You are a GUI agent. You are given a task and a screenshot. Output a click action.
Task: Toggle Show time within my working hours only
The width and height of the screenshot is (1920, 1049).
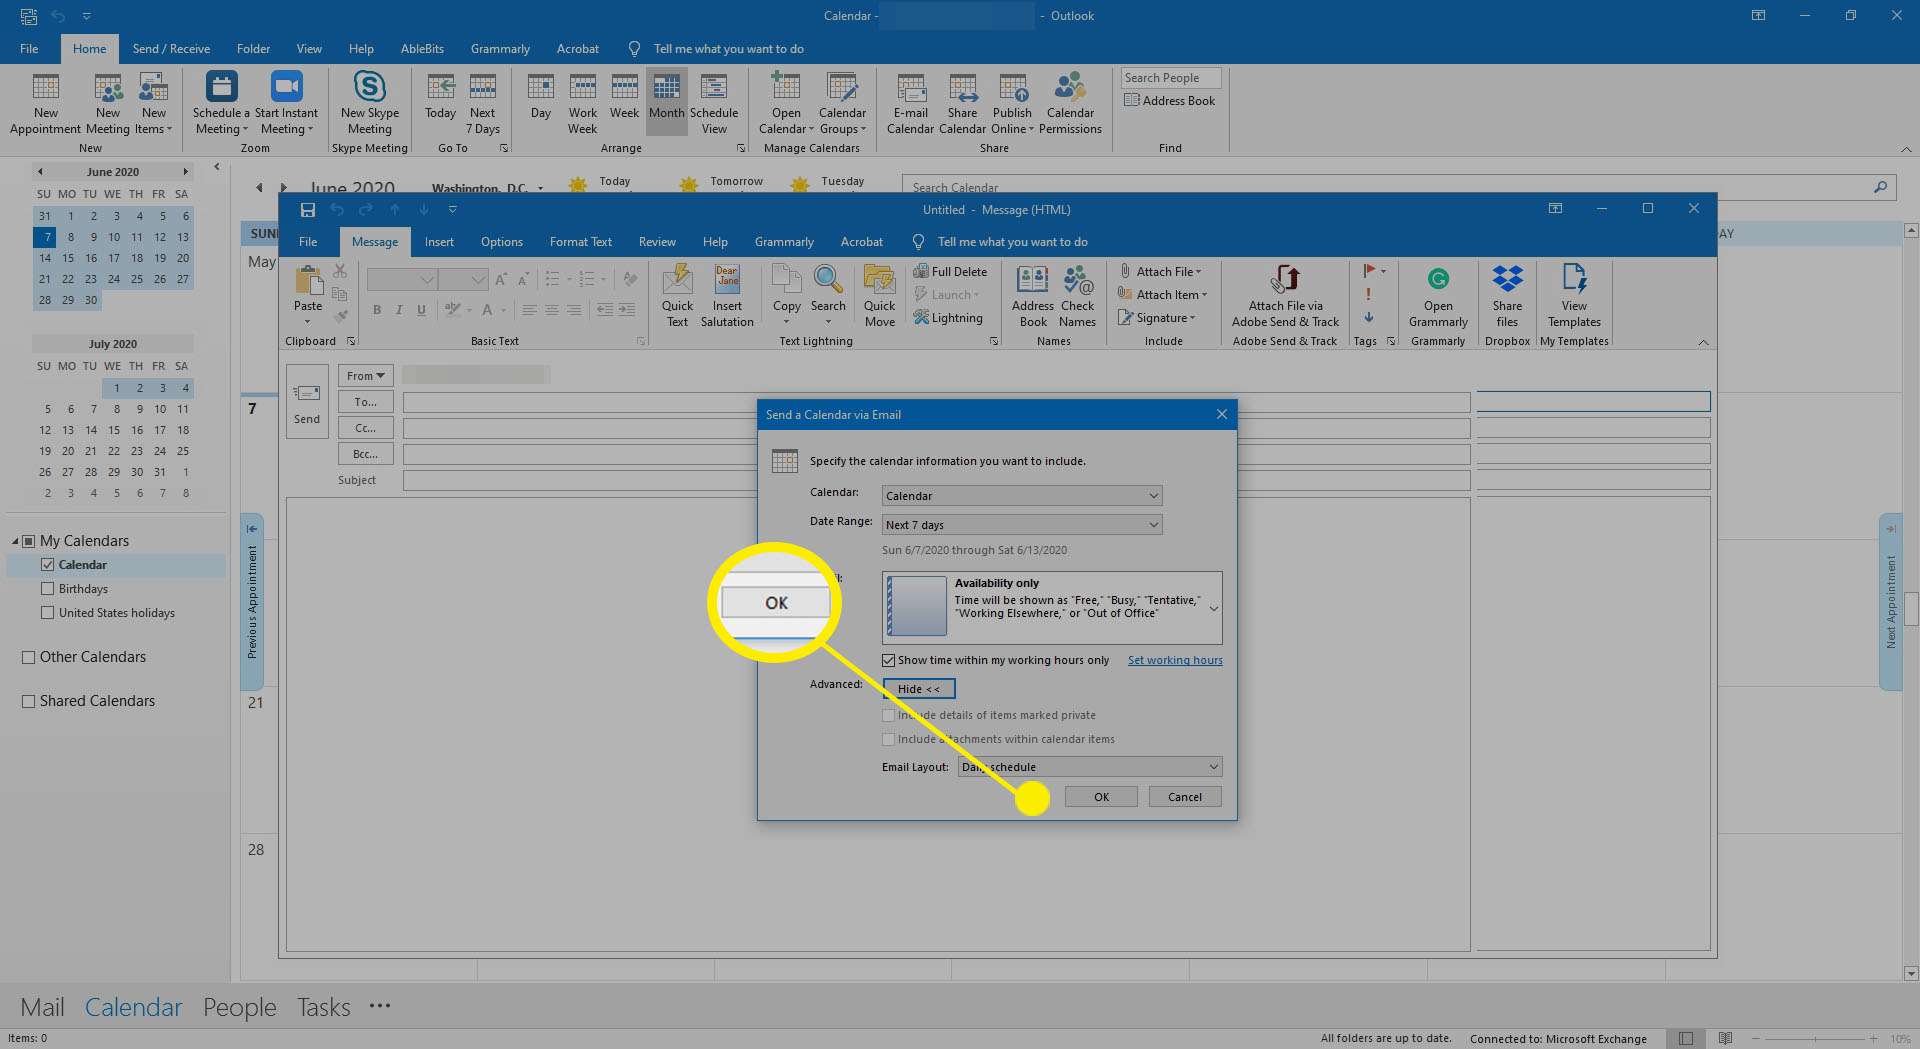pyautogui.click(x=888, y=660)
